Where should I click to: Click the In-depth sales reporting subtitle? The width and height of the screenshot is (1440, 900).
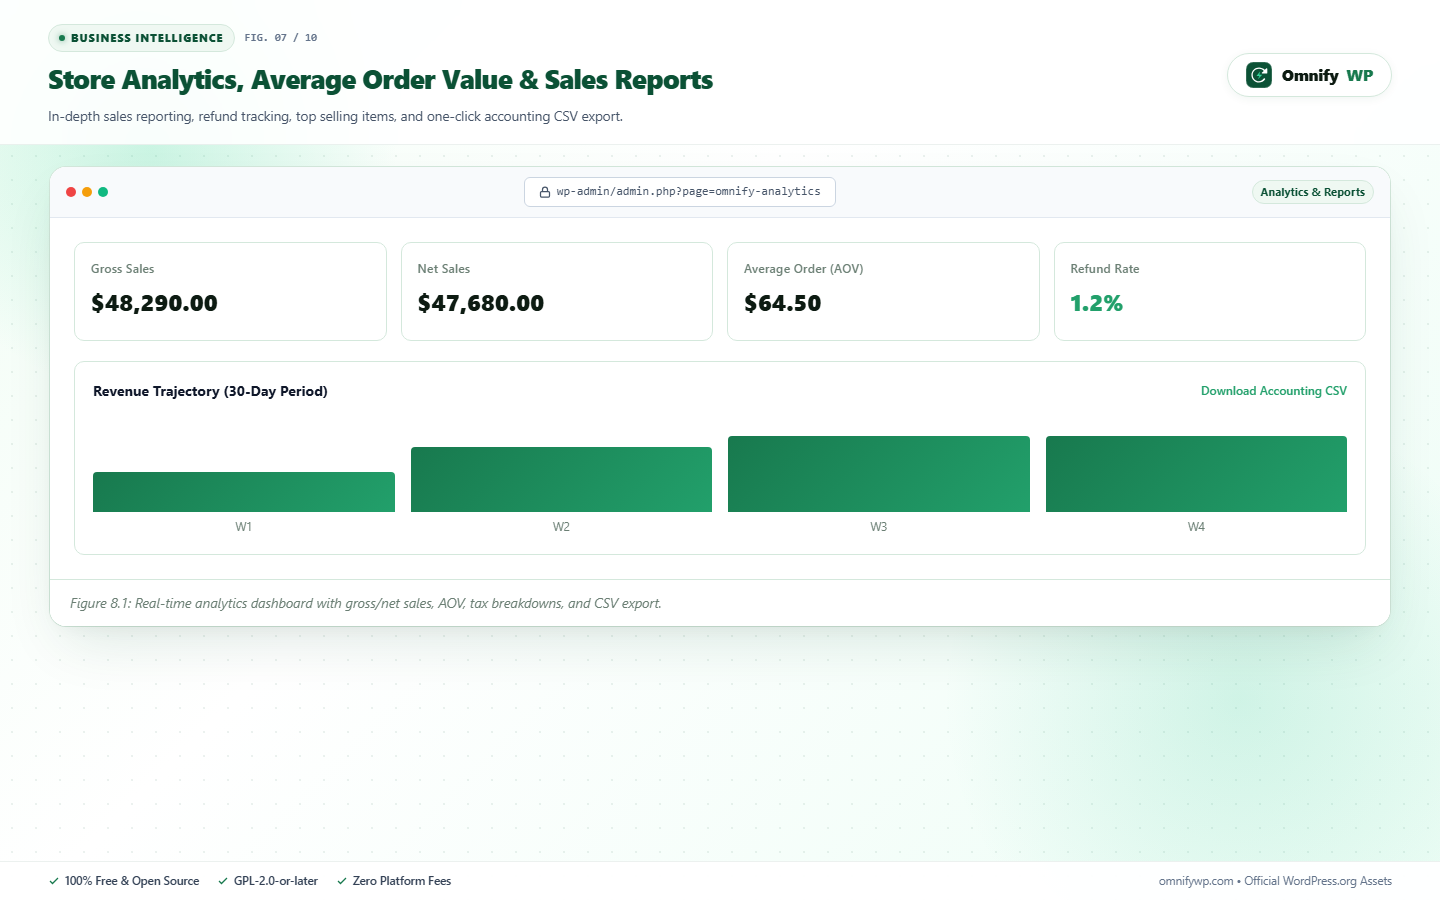click(x=335, y=117)
